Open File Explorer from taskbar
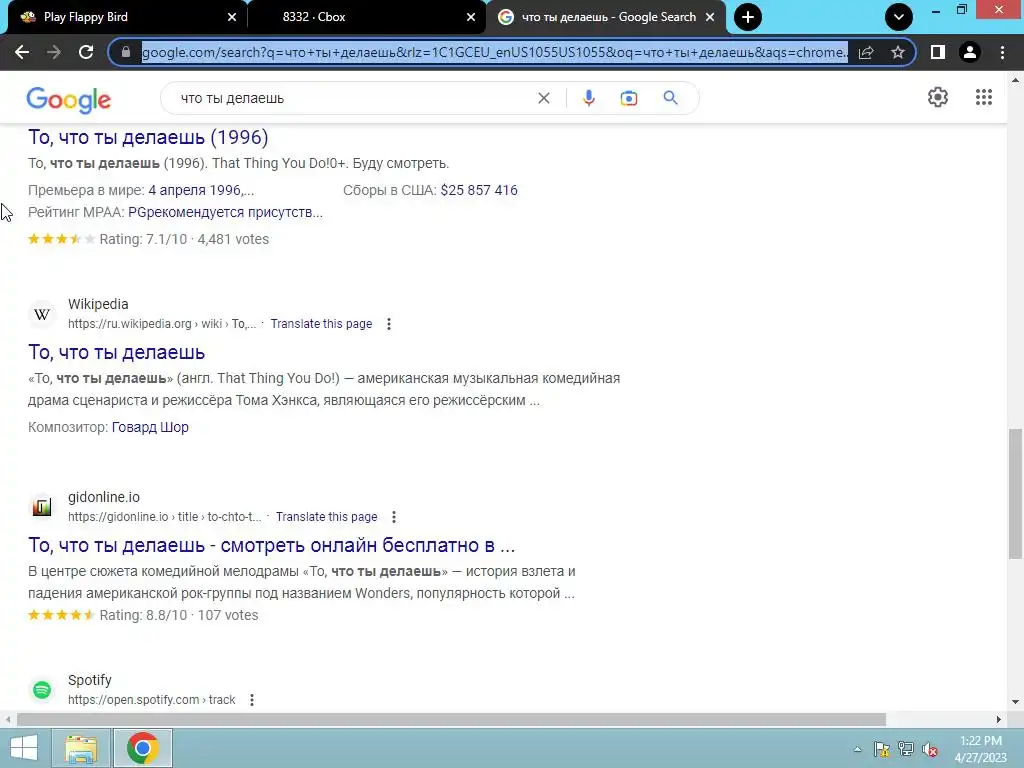The height and width of the screenshot is (768, 1024). pos(82,748)
